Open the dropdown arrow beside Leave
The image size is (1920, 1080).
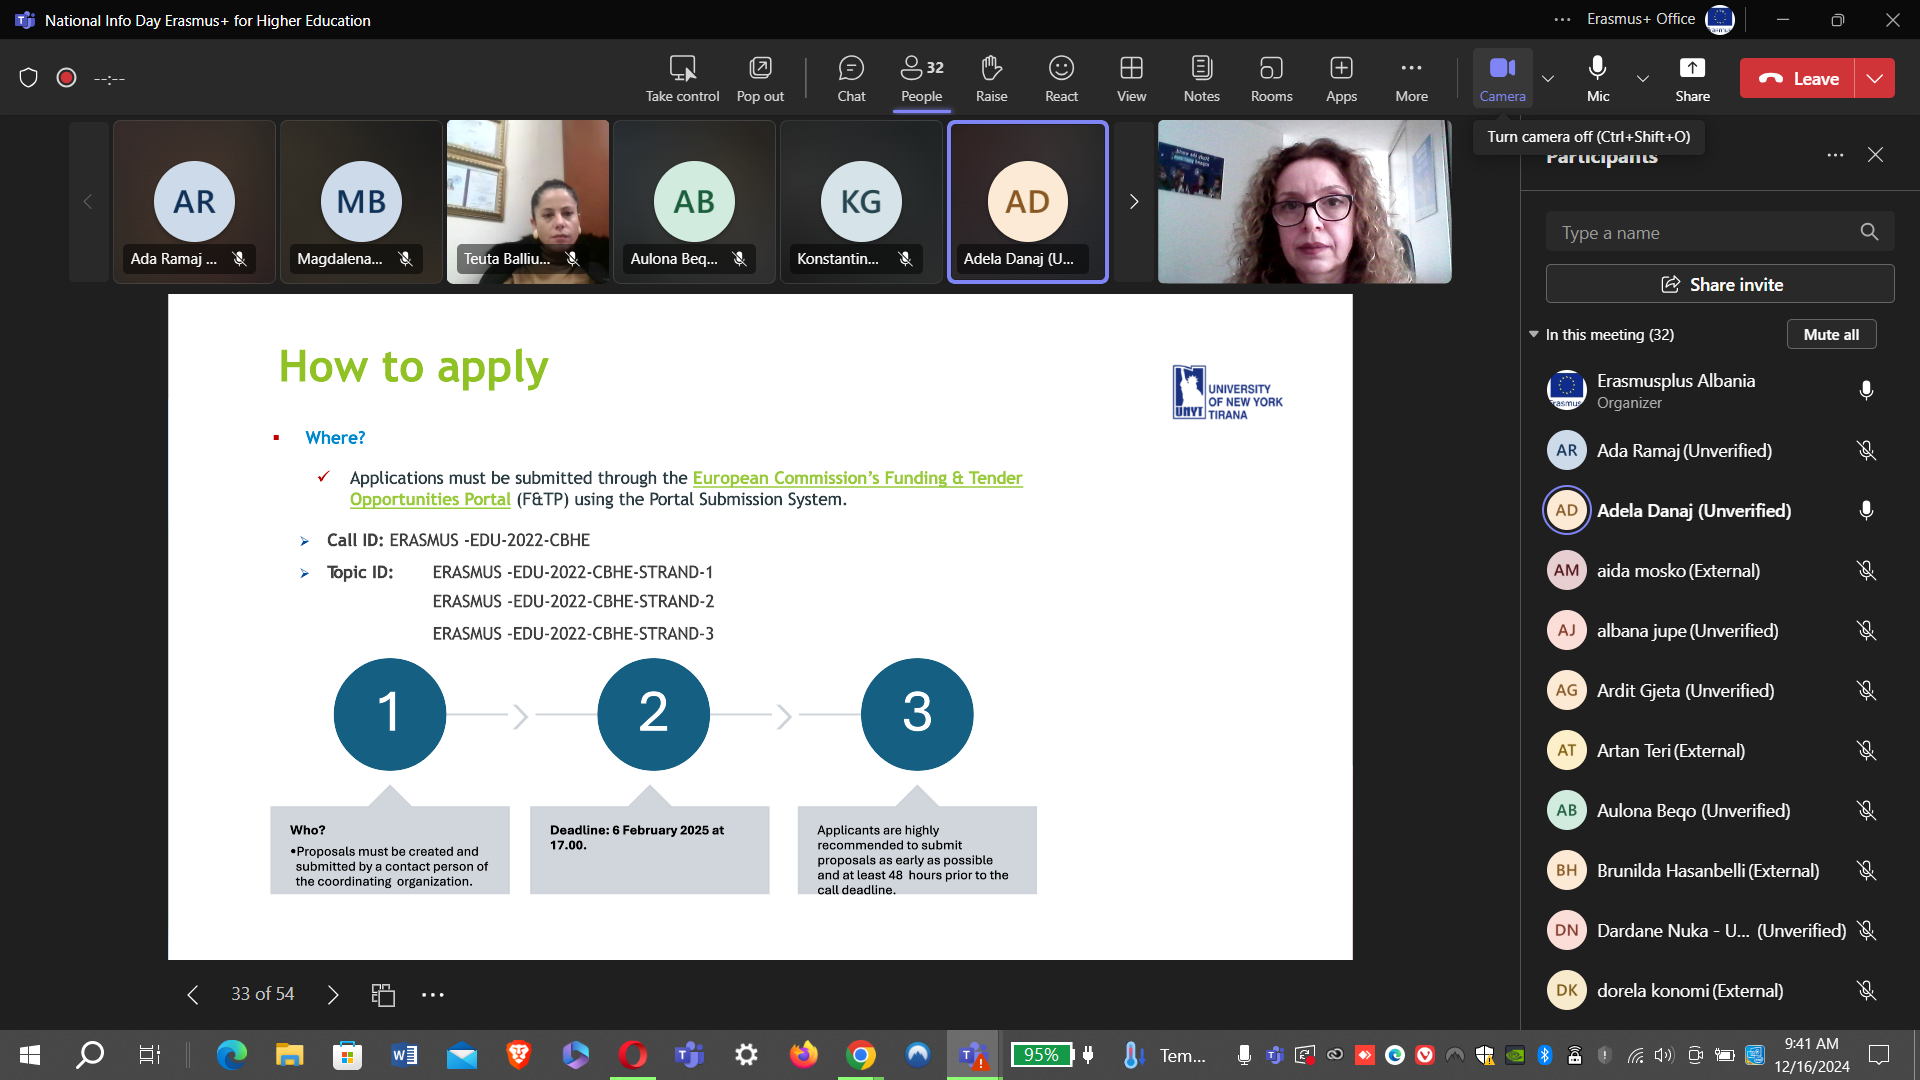pyautogui.click(x=1875, y=78)
